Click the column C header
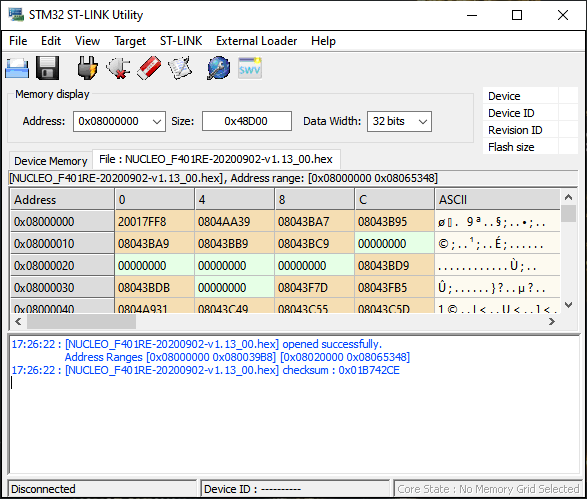The width and height of the screenshot is (587, 499). tap(394, 200)
